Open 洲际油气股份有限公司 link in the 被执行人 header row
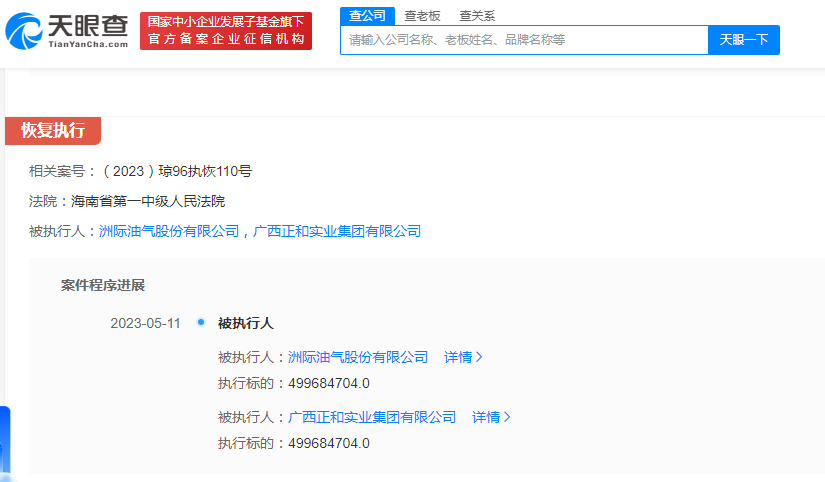 tap(169, 231)
